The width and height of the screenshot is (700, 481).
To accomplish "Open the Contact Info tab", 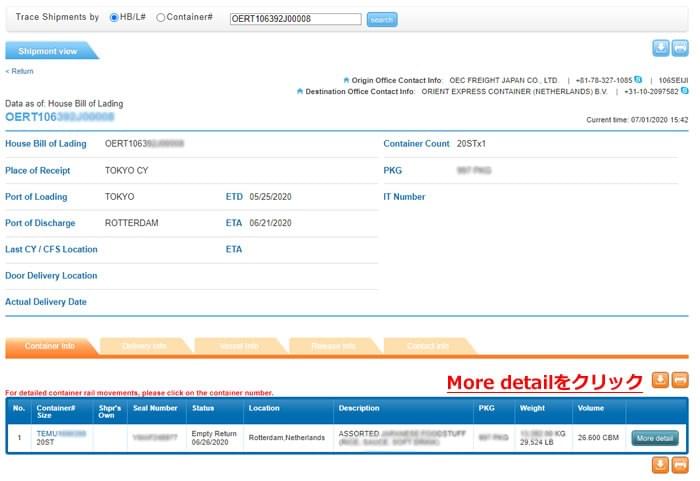I will coord(427,347).
